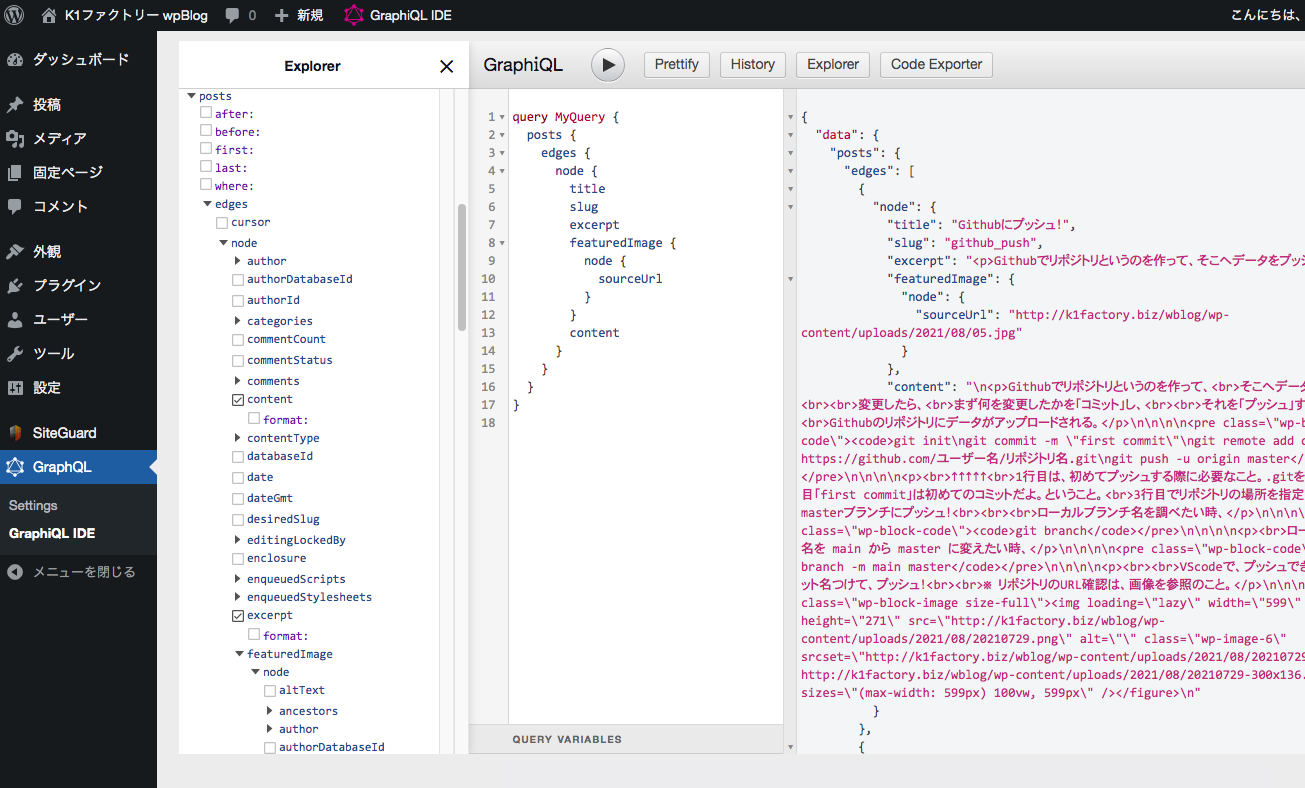Click the コメント bubble sidebar icon
The image size is (1305, 788).
coord(15,207)
